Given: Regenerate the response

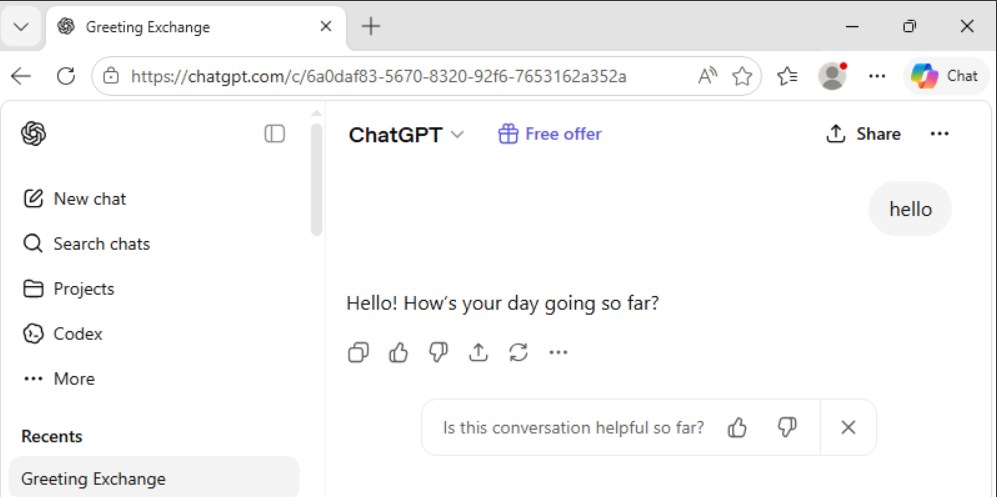Looking at the screenshot, I should pos(518,352).
